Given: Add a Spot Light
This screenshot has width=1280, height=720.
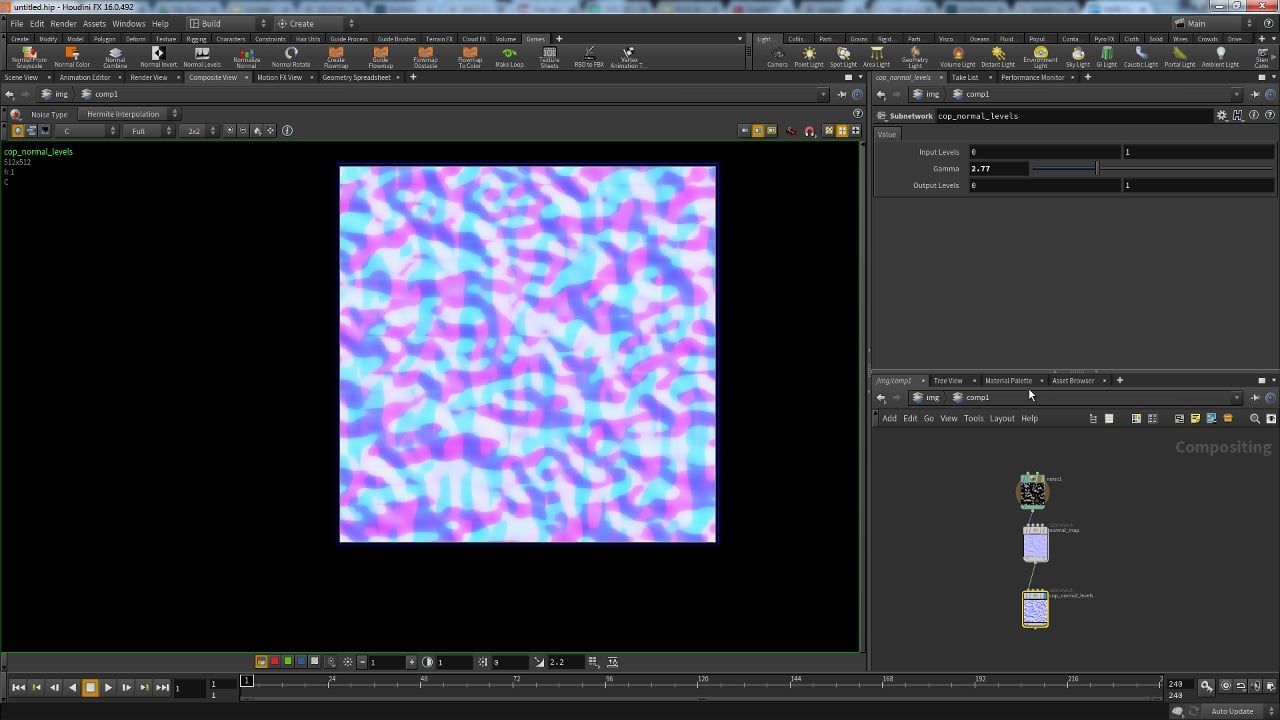Looking at the screenshot, I should click(x=842, y=57).
